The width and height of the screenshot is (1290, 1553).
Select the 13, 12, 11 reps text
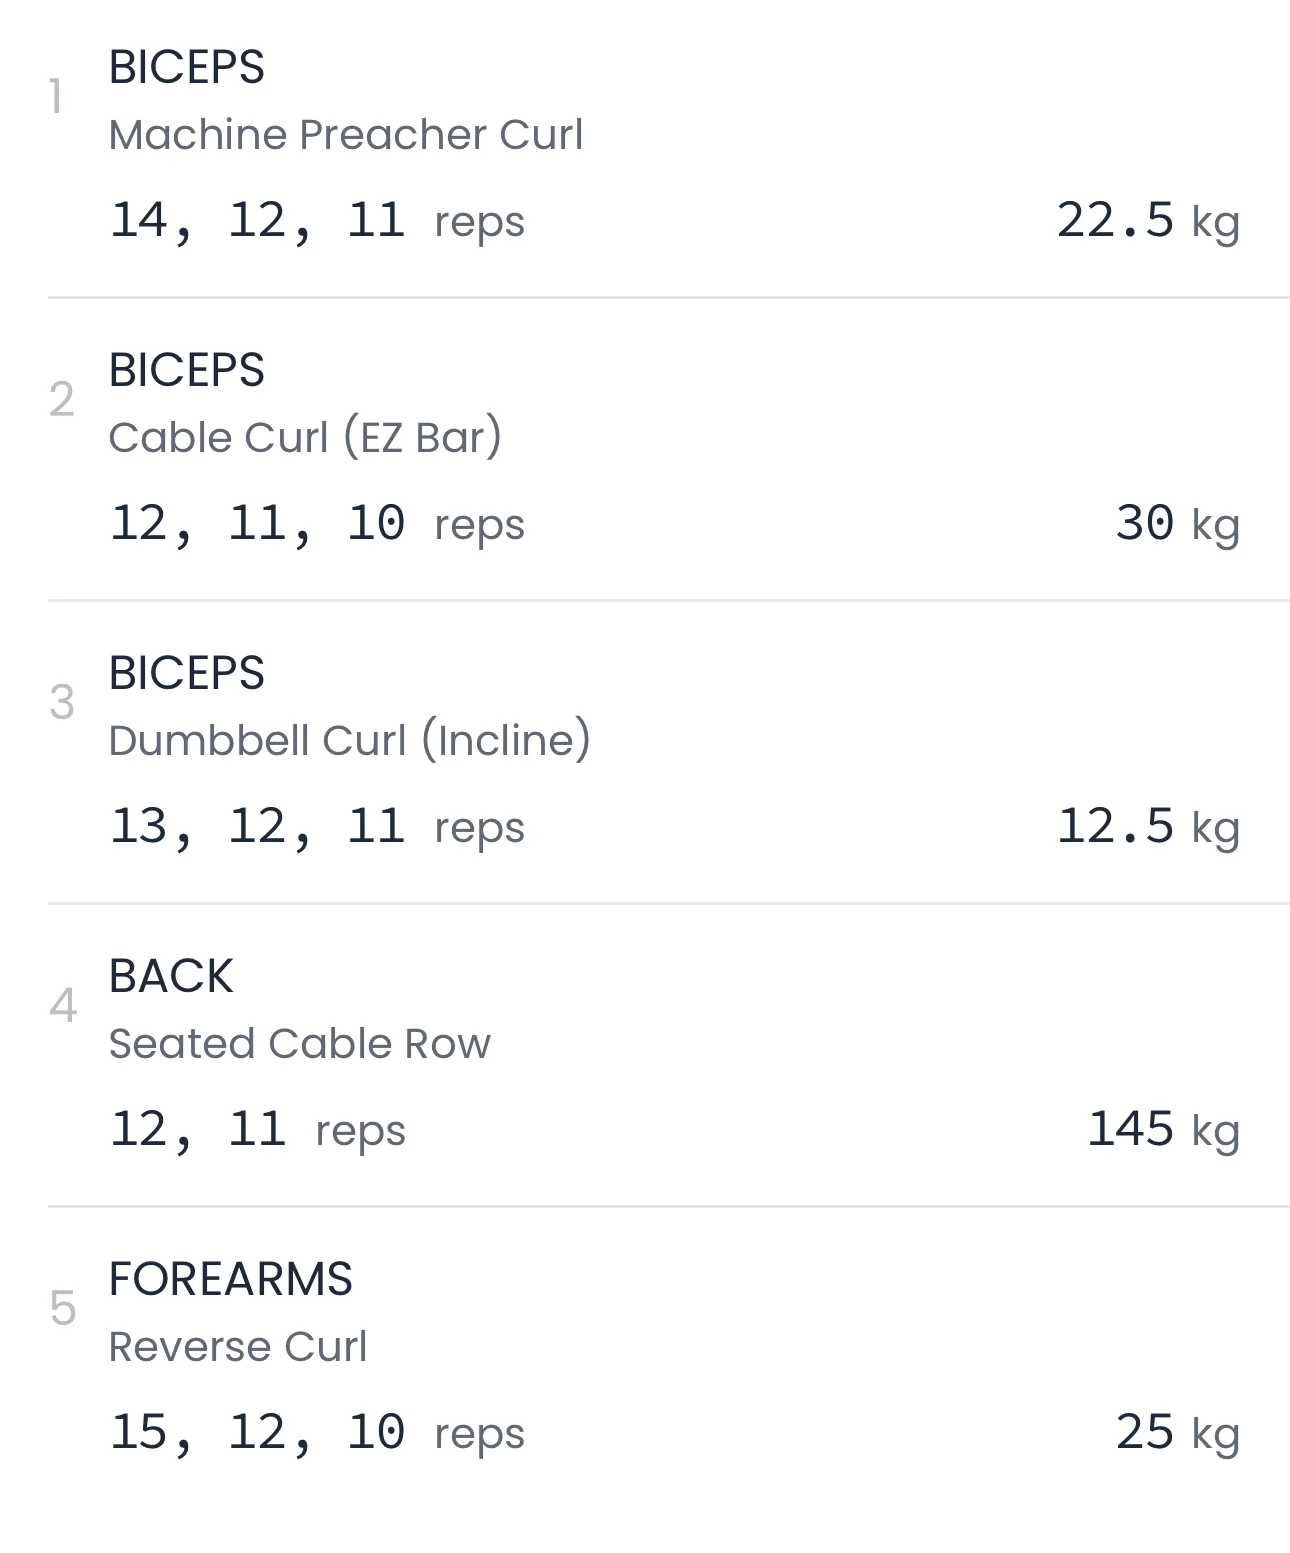[x=316, y=827]
